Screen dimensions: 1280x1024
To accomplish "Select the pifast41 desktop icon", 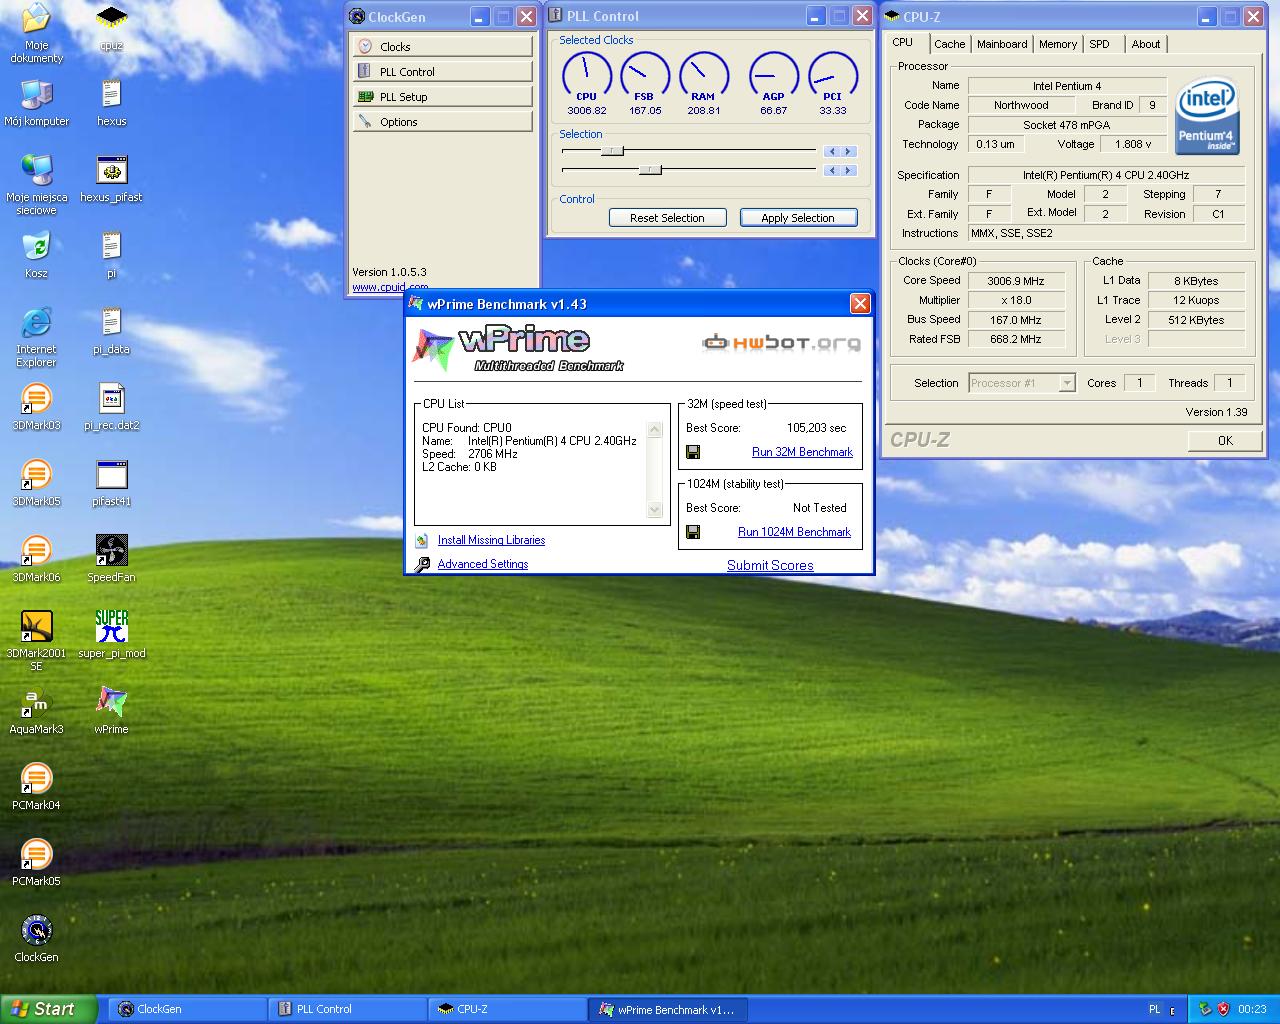I will point(112,476).
